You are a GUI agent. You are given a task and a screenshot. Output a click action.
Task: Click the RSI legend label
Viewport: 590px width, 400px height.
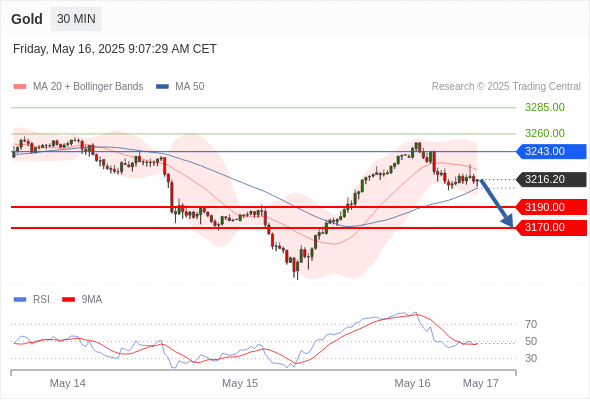pos(41,300)
